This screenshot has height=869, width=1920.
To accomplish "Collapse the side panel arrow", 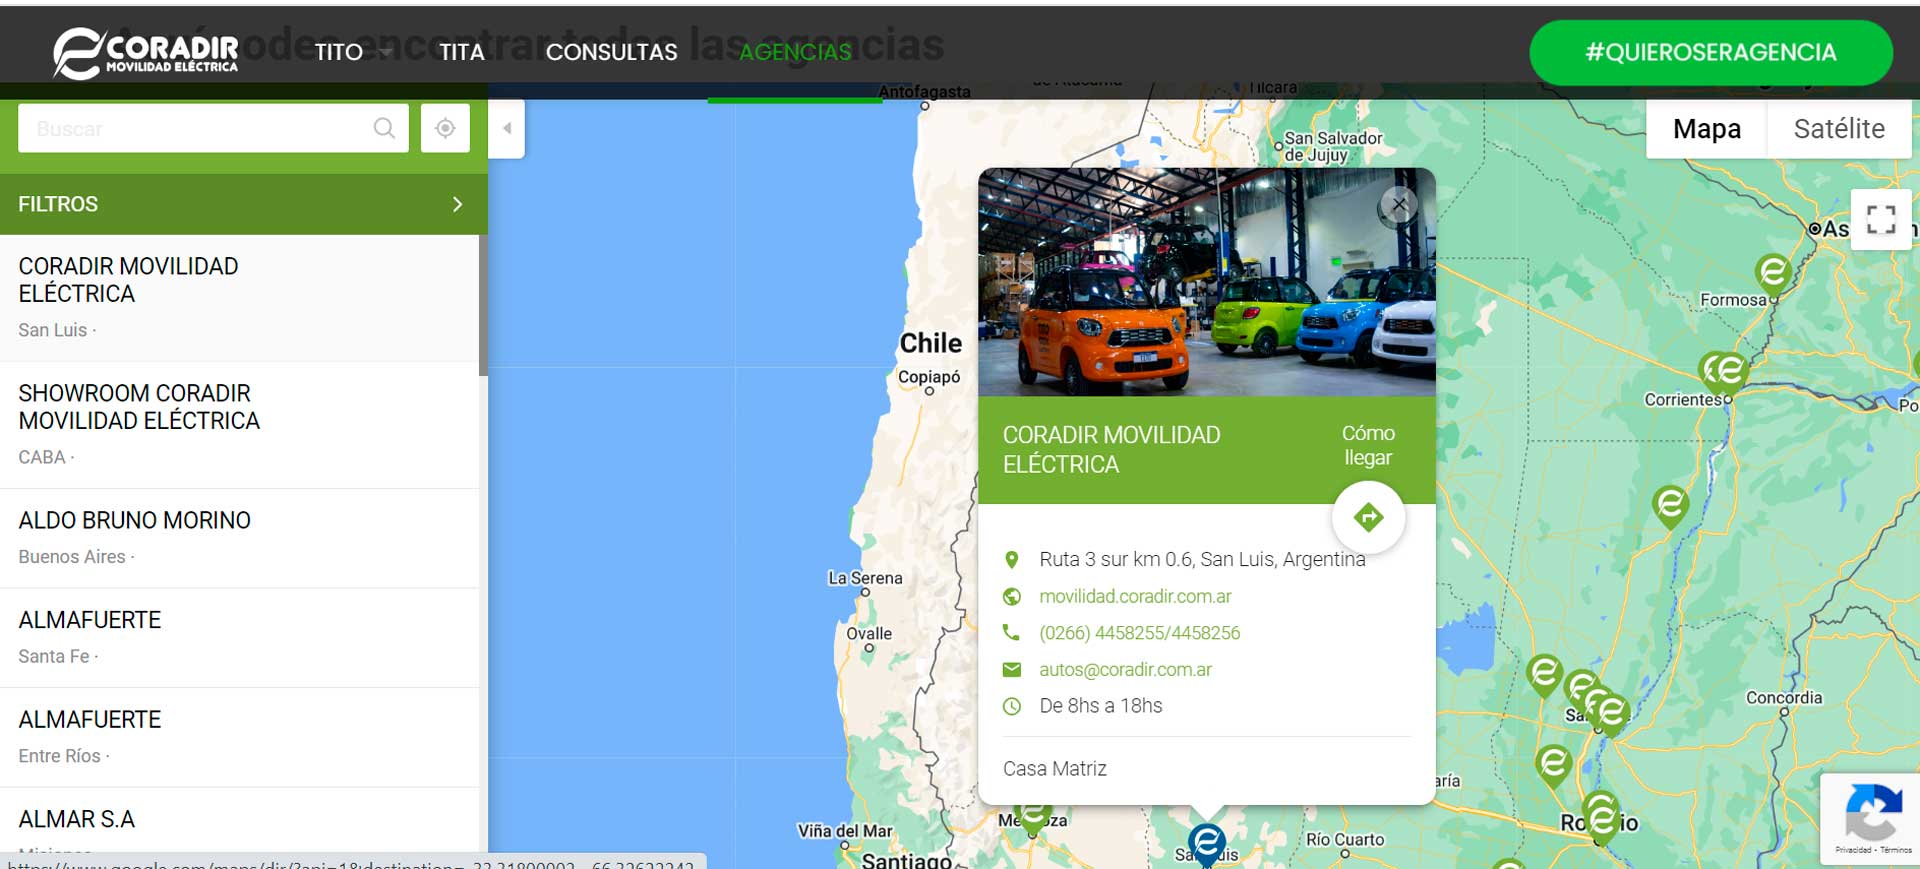I will (507, 128).
